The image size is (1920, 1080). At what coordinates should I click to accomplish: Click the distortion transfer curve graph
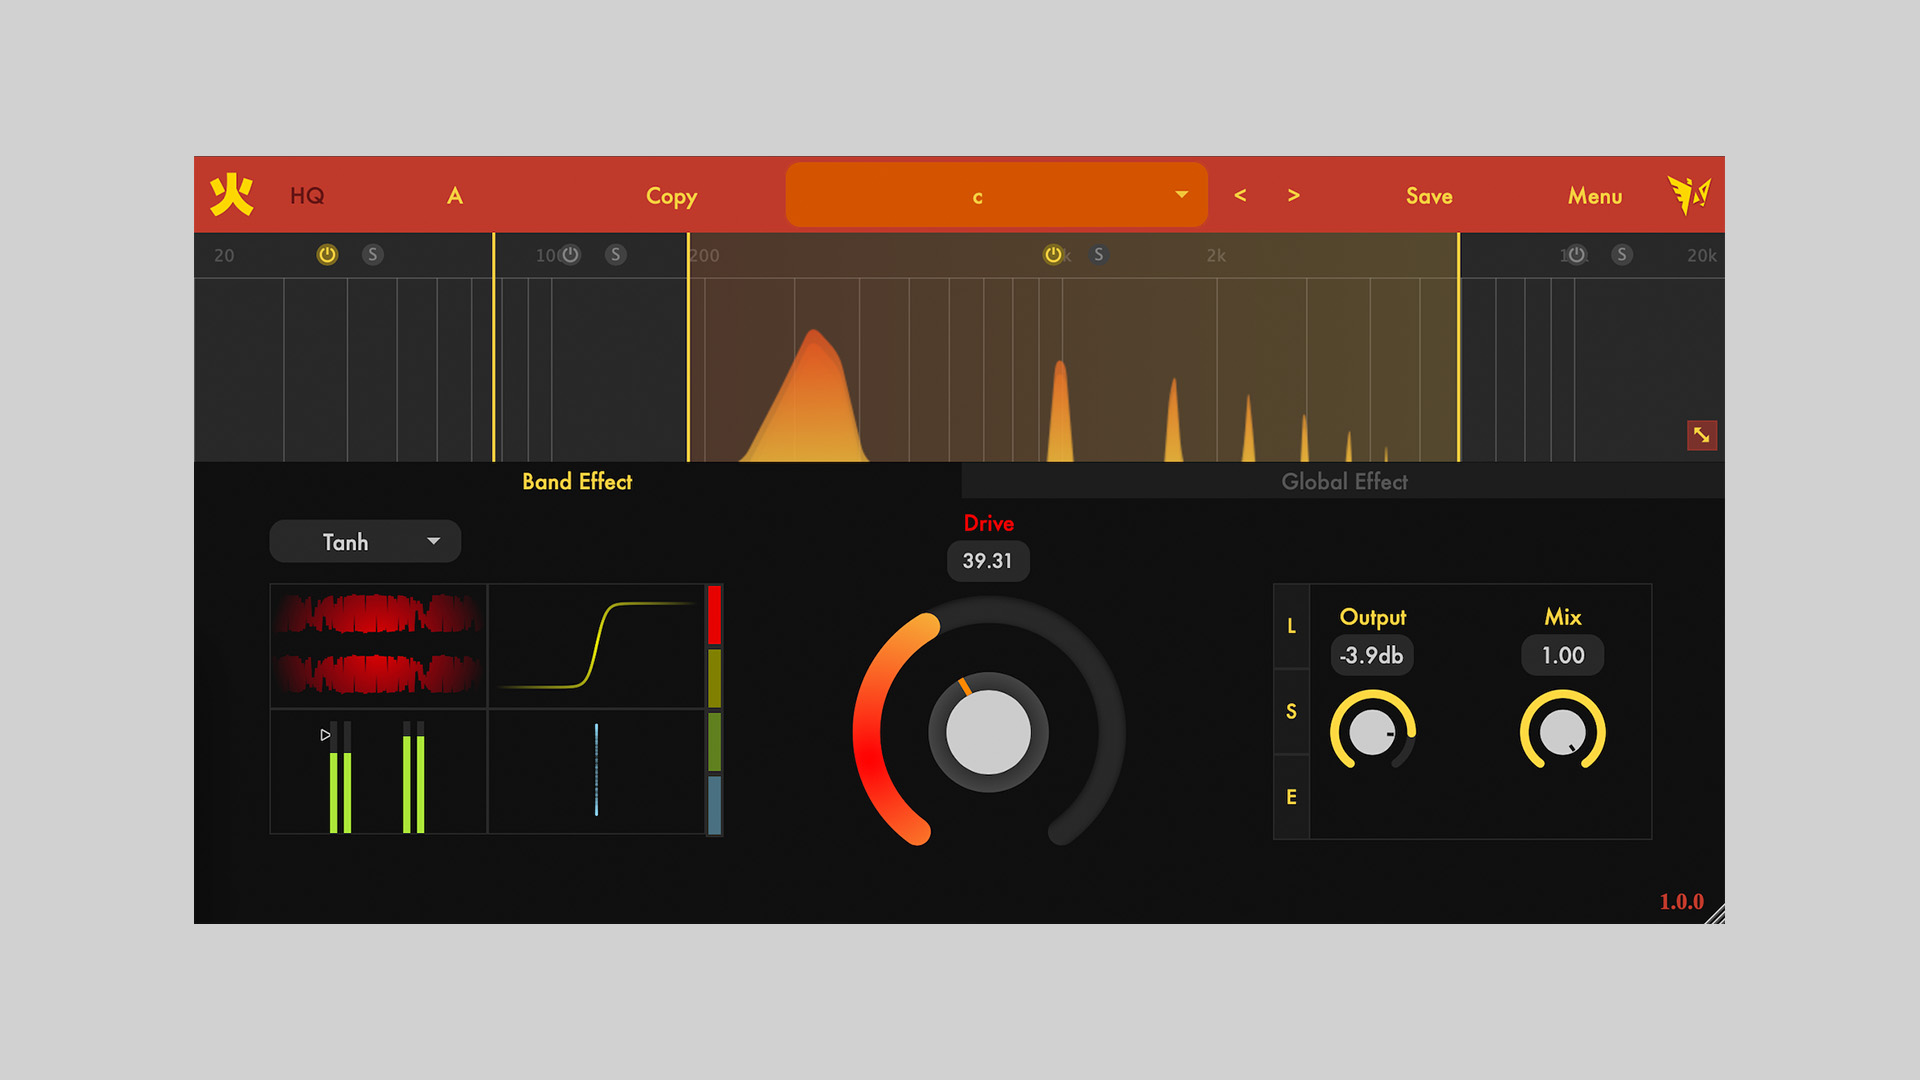pos(596,646)
